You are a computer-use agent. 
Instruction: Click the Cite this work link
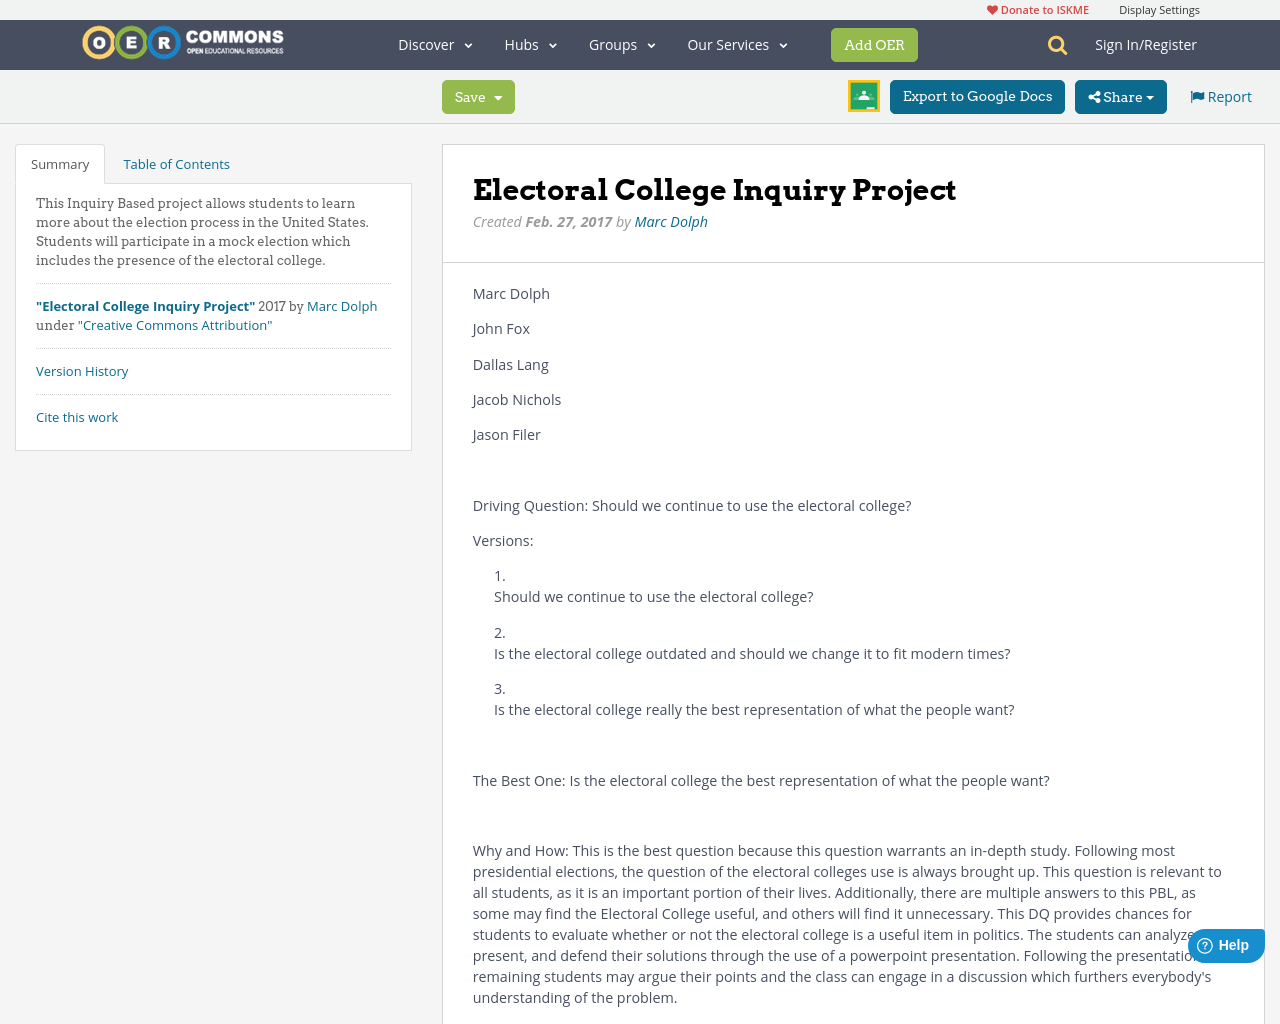77,415
